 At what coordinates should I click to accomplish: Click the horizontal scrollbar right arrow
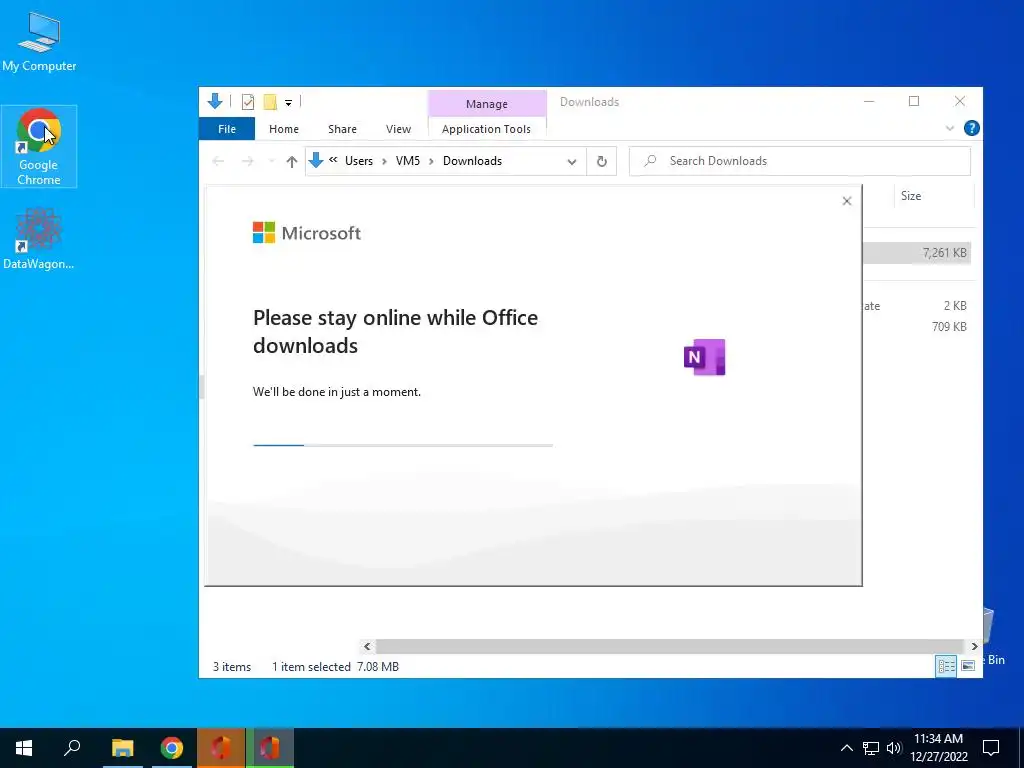point(974,646)
